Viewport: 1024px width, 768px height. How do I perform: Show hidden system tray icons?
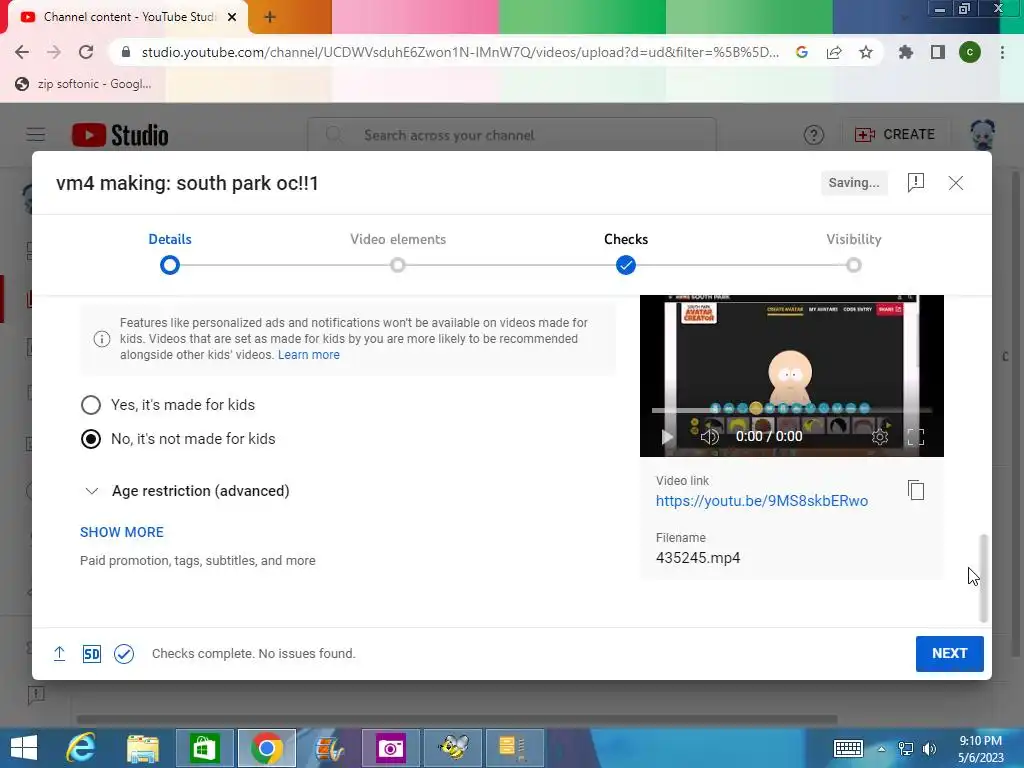pyautogui.click(x=882, y=748)
